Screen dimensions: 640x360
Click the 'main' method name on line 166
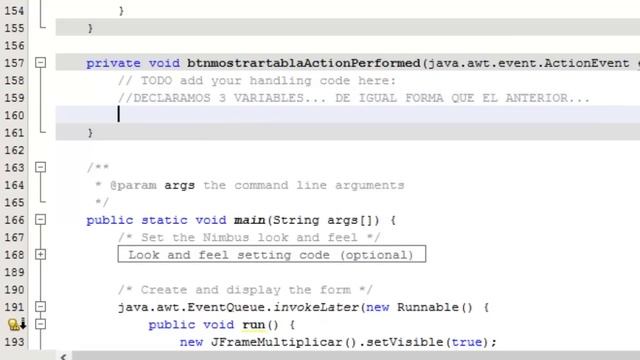tap(249, 220)
